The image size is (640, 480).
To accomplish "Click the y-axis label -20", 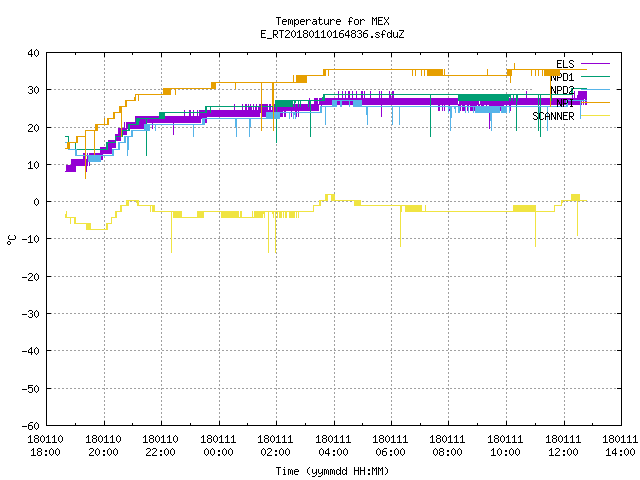I will tap(31, 277).
